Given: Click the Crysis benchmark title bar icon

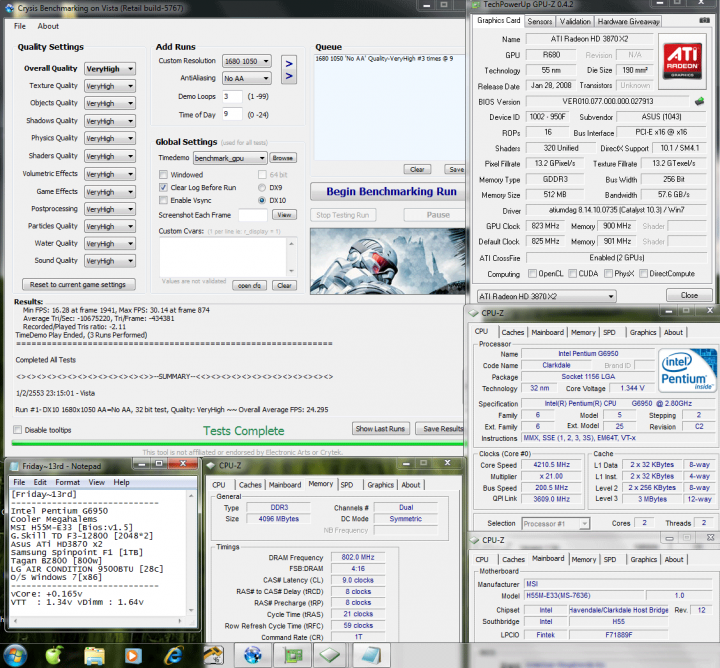Looking at the screenshot, I should tap(9, 8).
